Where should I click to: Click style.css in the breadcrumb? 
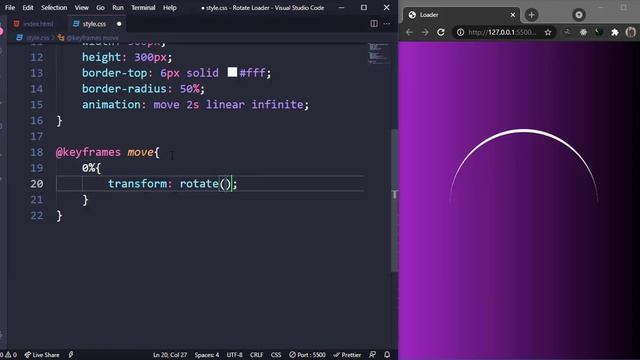pos(37,38)
